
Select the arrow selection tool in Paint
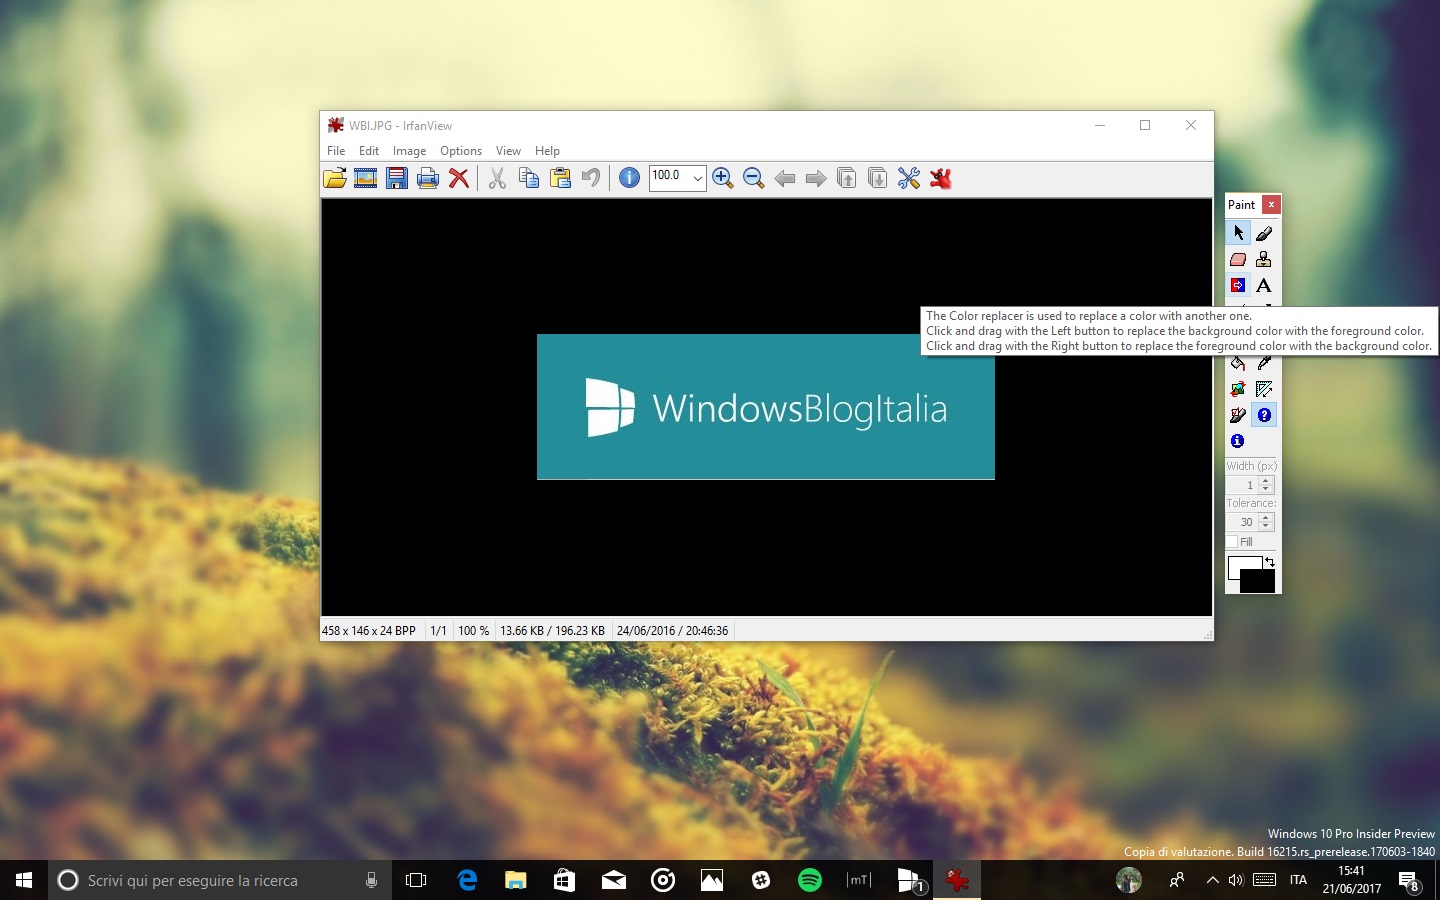(x=1238, y=233)
